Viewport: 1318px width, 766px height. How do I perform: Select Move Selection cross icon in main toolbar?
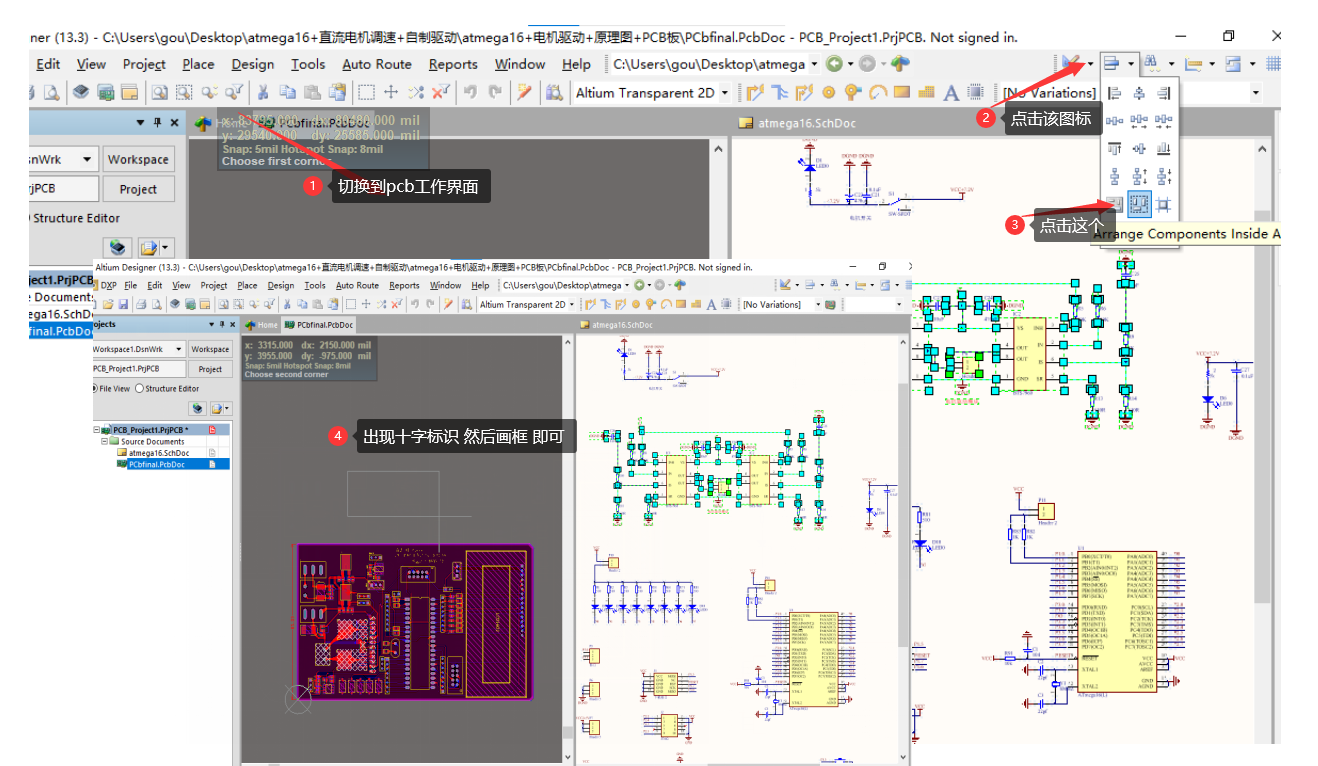pyautogui.click(x=390, y=93)
